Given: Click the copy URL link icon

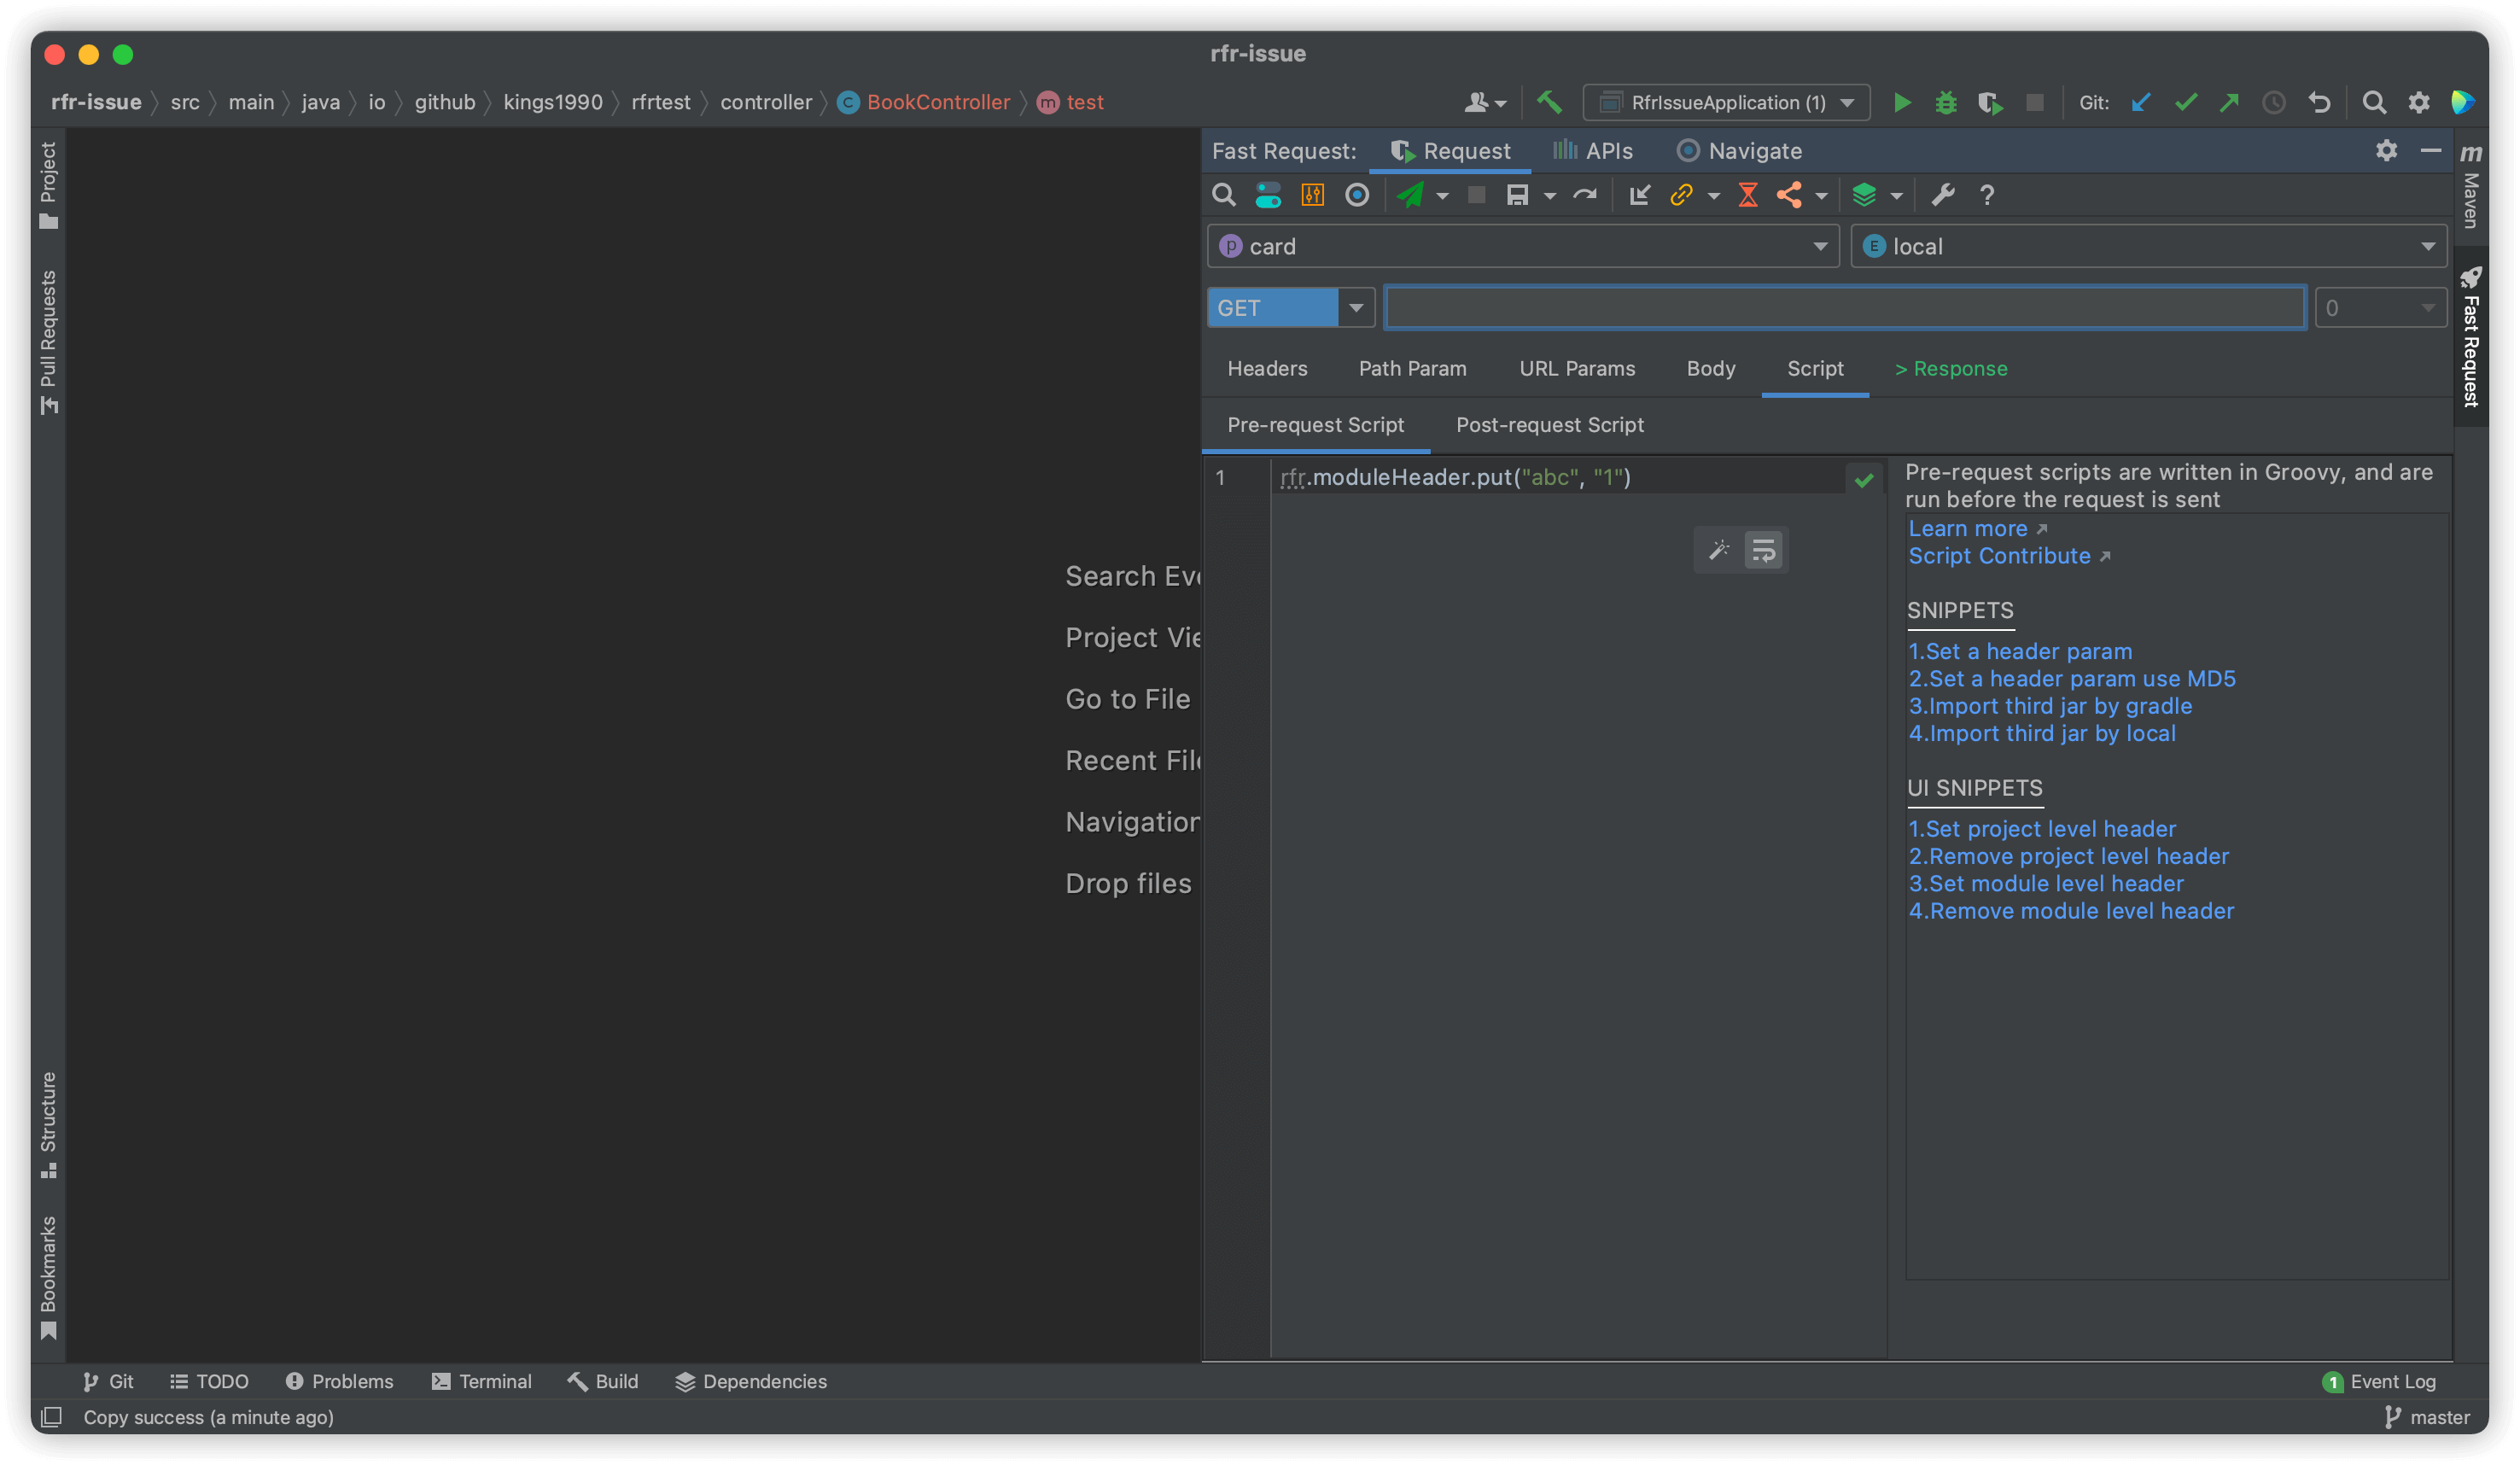Looking at the screenshot, I should [x=1683, y=195].
